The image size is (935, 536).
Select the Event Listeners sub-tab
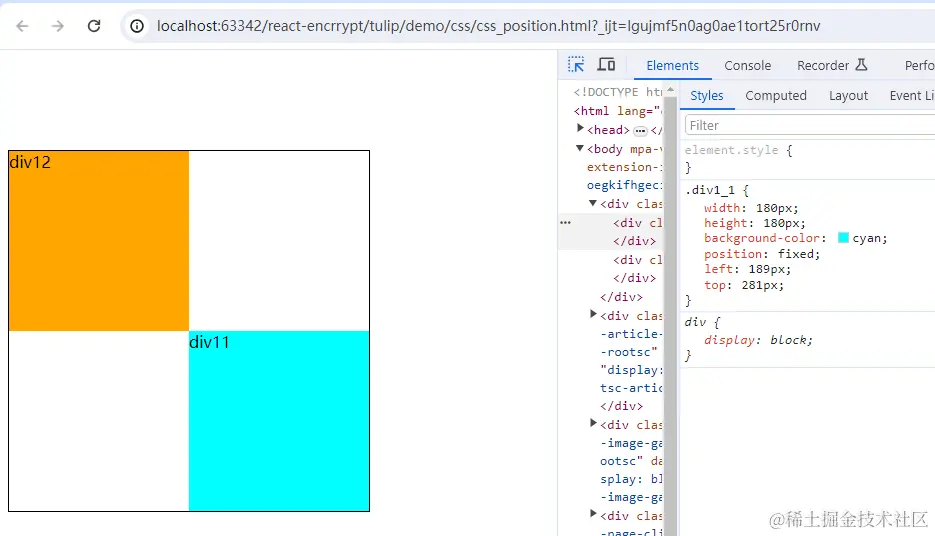pos(912,95)
